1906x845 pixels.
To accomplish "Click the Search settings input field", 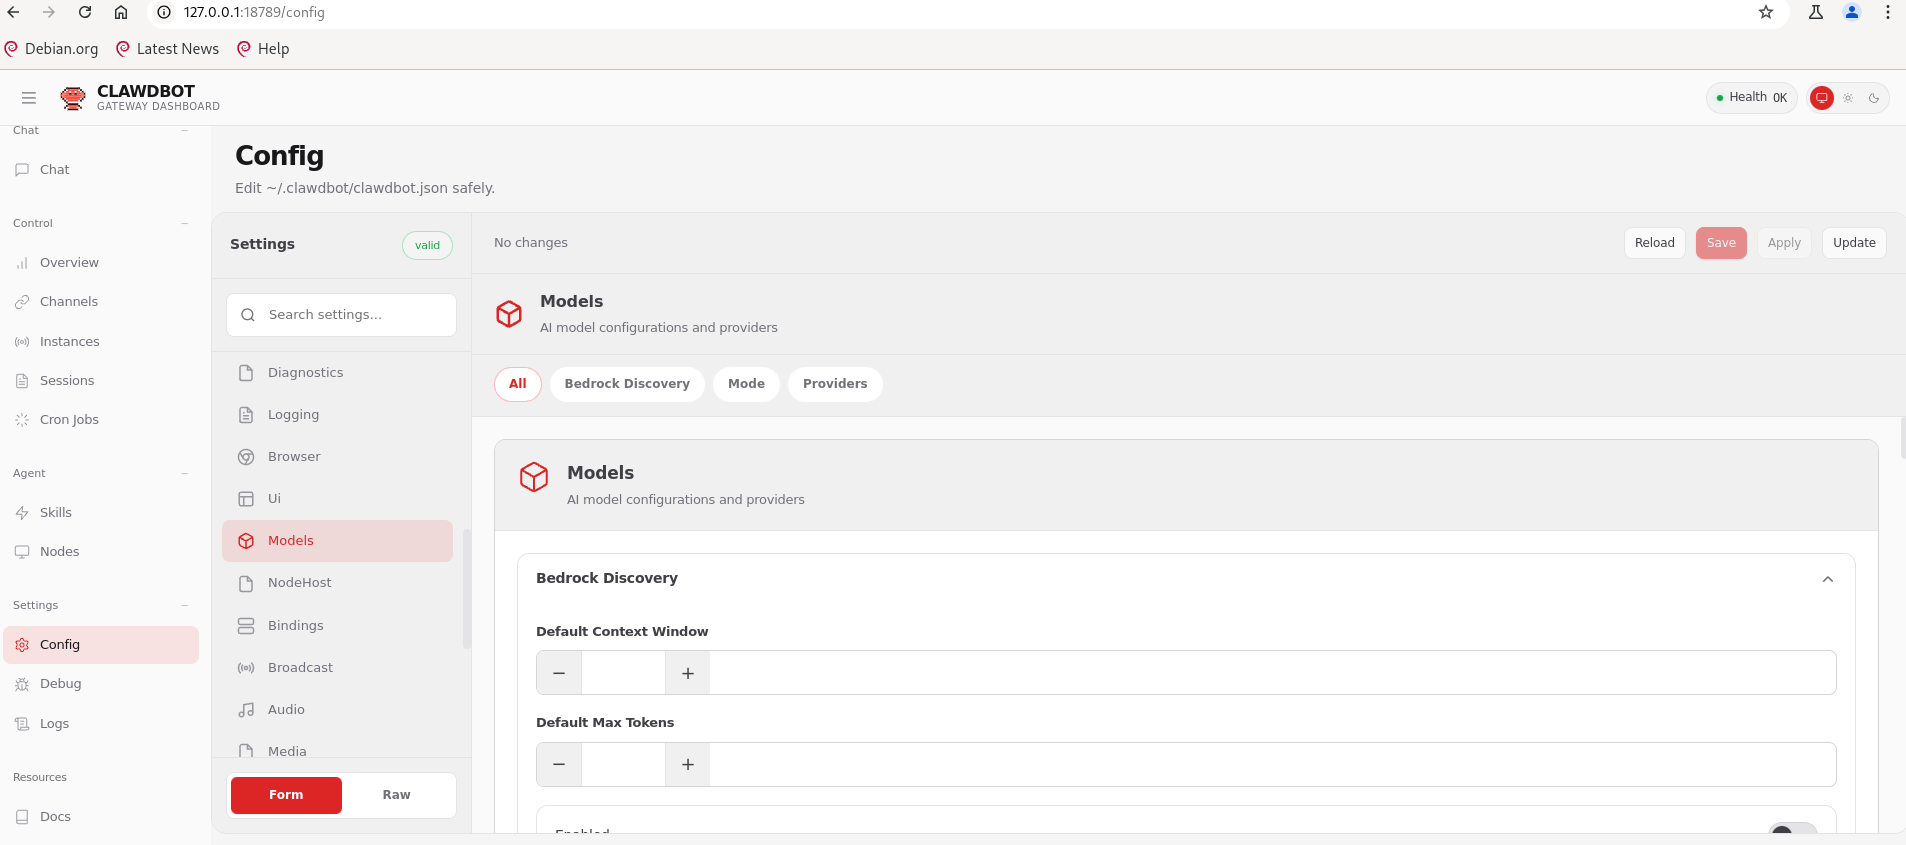I will 355,315.
